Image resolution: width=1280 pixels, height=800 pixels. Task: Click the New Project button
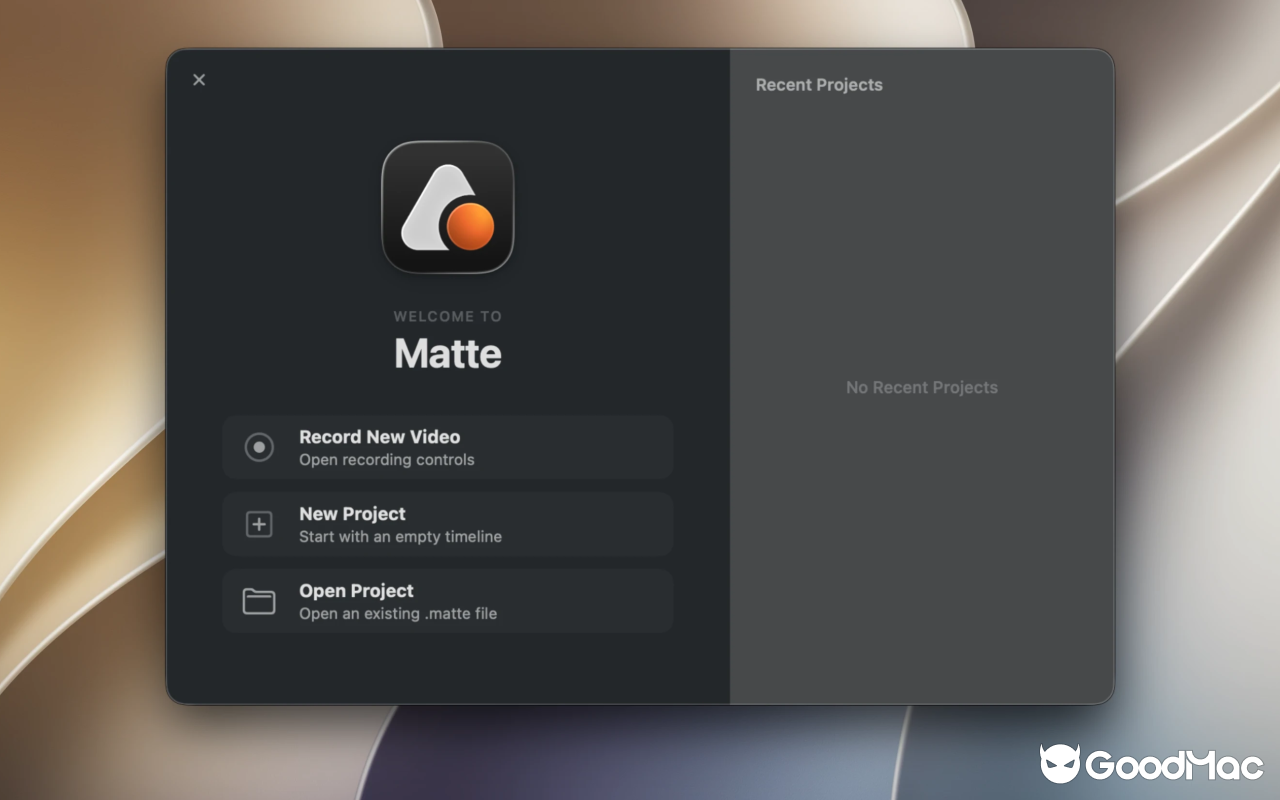click(x=448, y=524)
